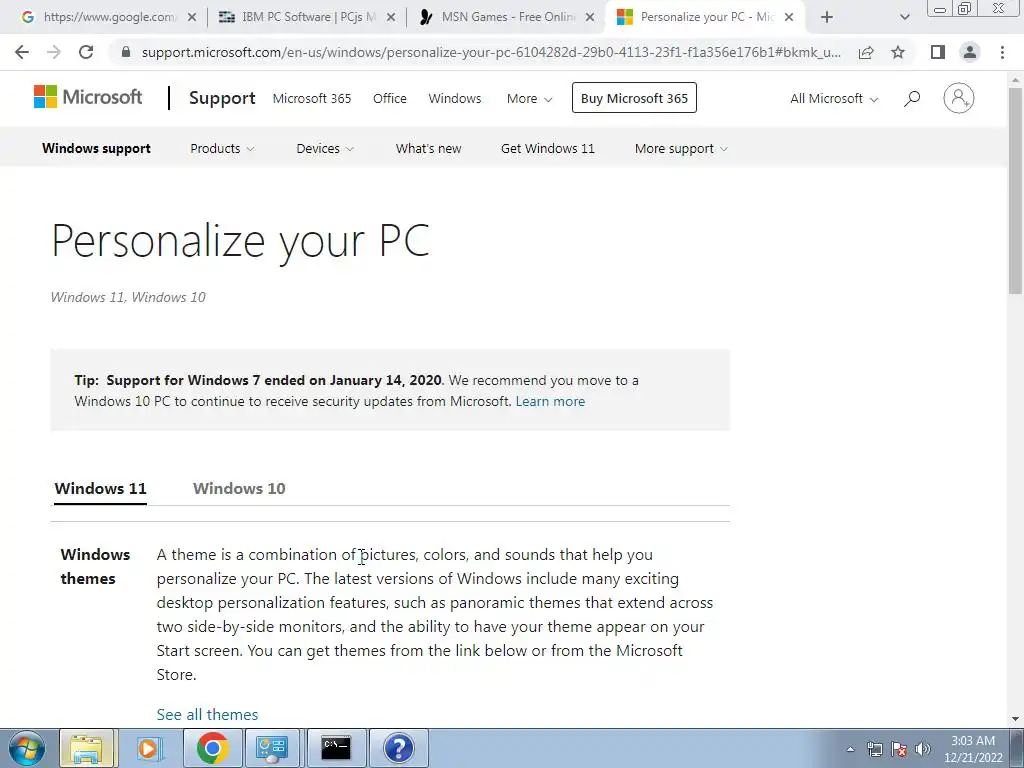Open the Support link
This screenshot has width=1024, height=768.
222,98
